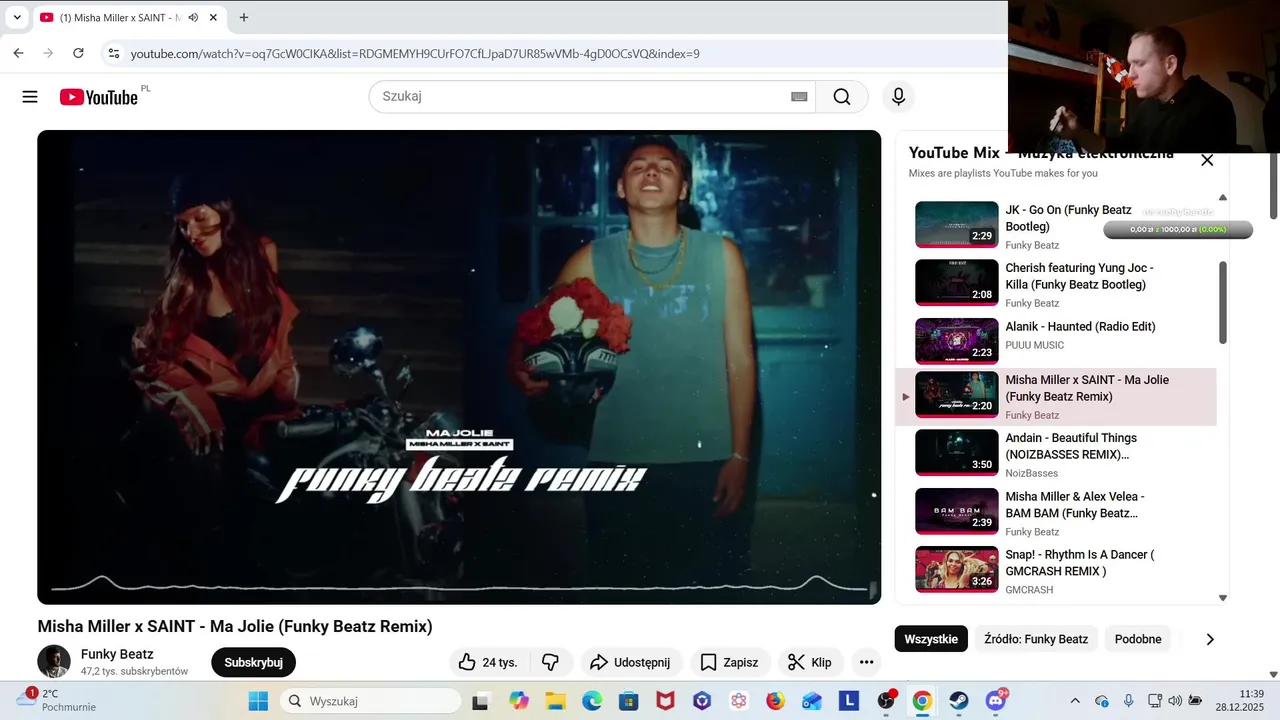Screen dimensions: 1280x720
Task: Open site information icon in address bar
Action: pos(113,53)
